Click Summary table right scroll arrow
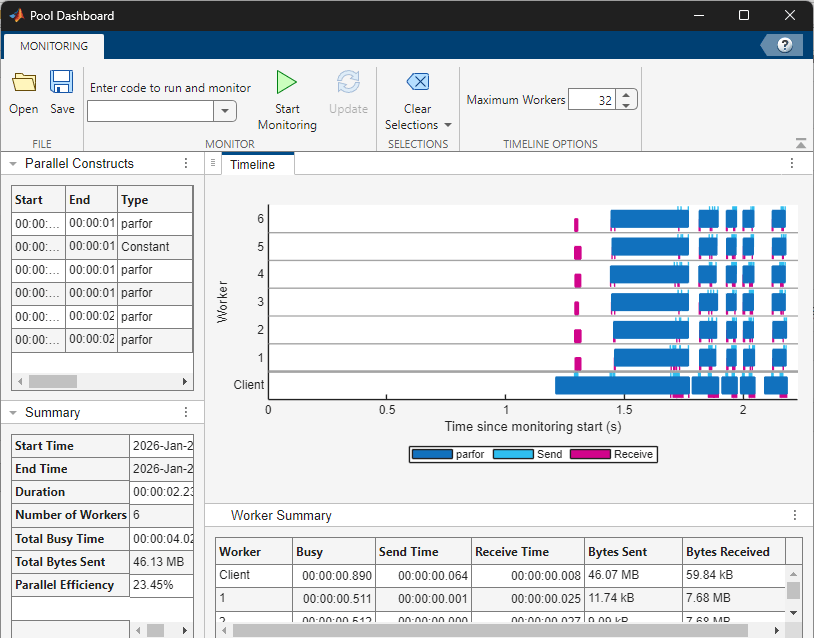Viewport: 814px width, 638px height. (x=185, y=630)
